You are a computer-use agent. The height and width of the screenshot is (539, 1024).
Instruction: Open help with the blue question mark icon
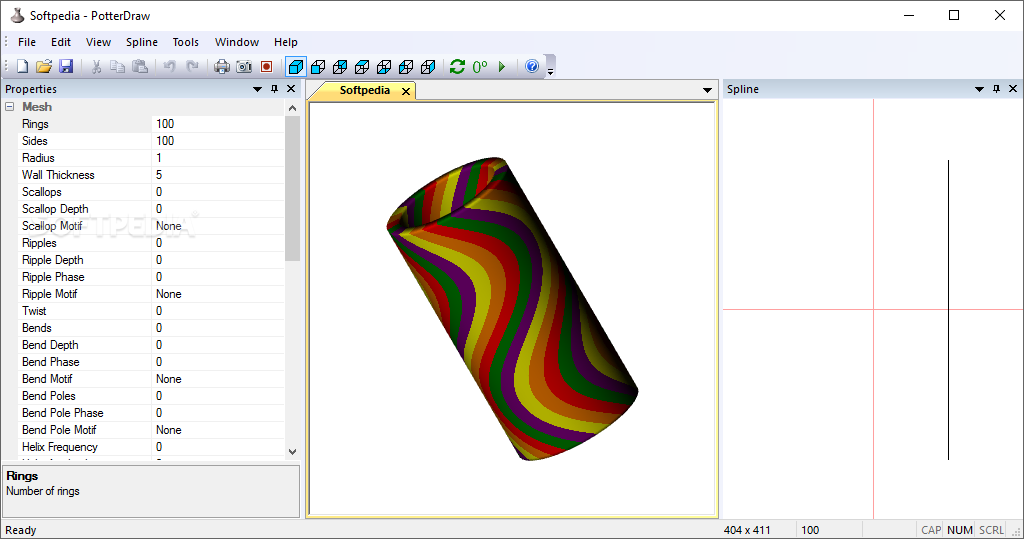[532, 67]
